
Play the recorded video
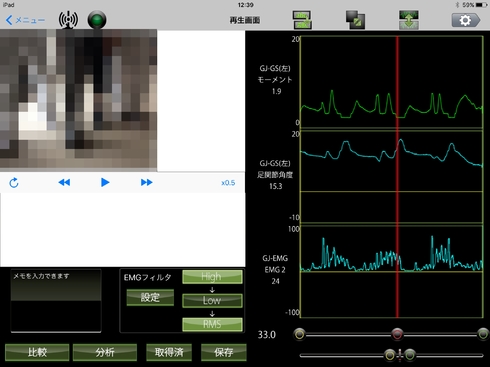pos(105,182)
